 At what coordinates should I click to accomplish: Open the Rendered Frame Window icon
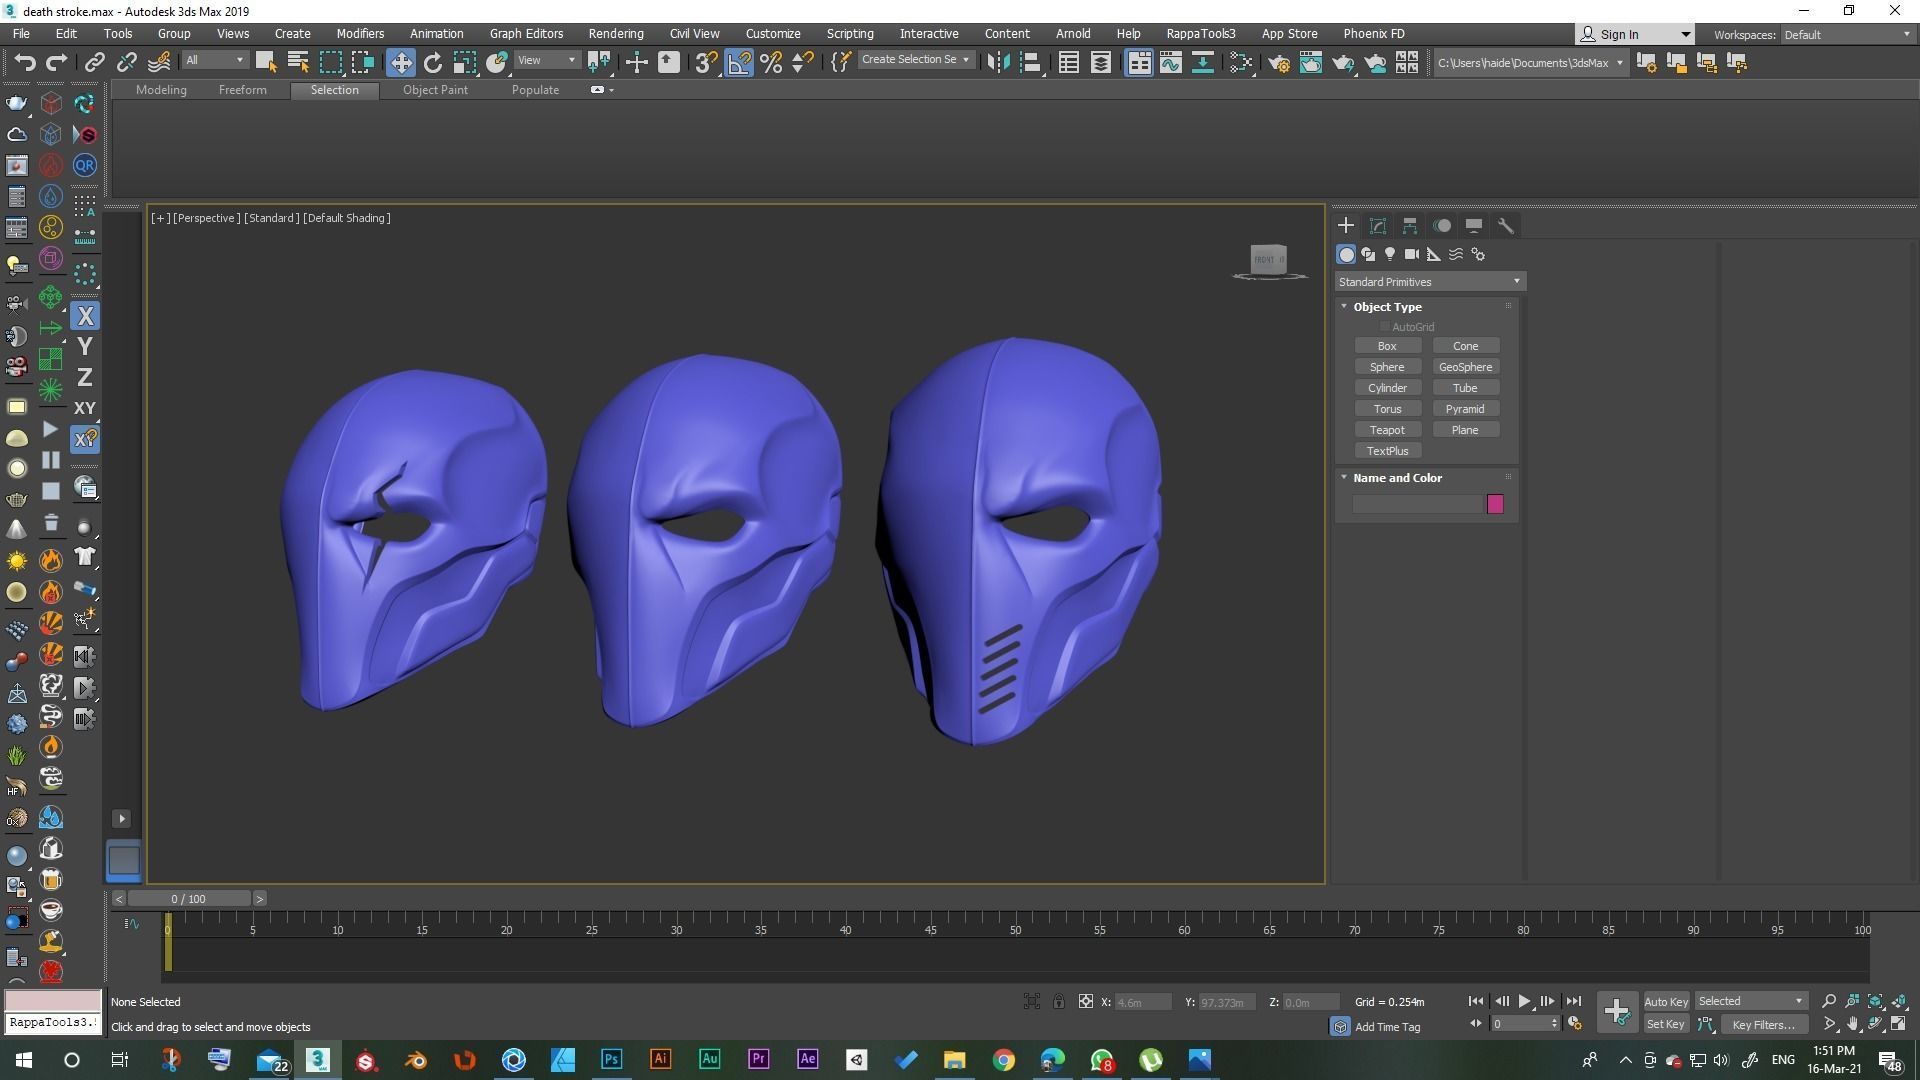click(1311, 62)
